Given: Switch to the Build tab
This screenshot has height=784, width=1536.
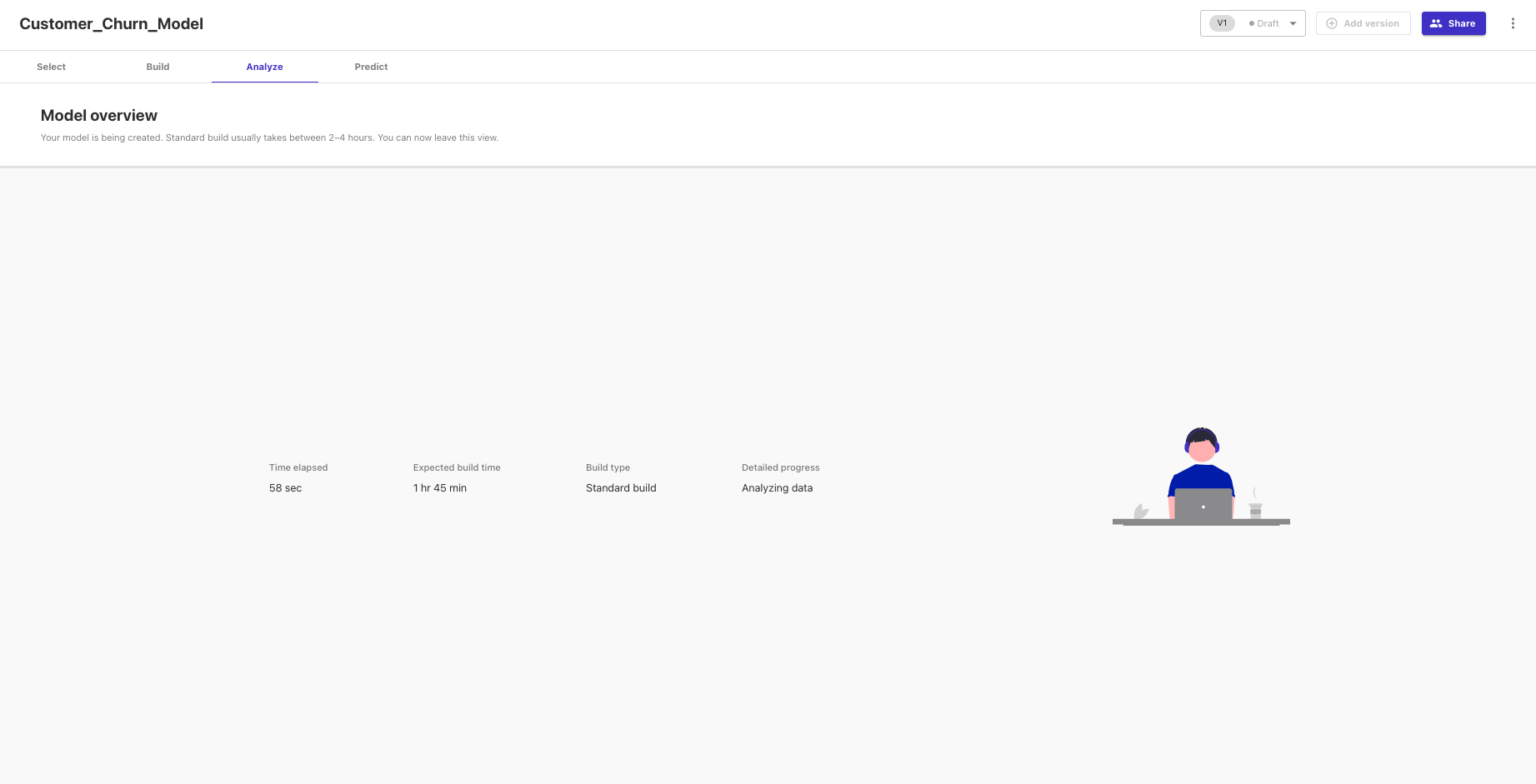Looking at the screenshot, I should pyautogui.click(x=157, y=66).
